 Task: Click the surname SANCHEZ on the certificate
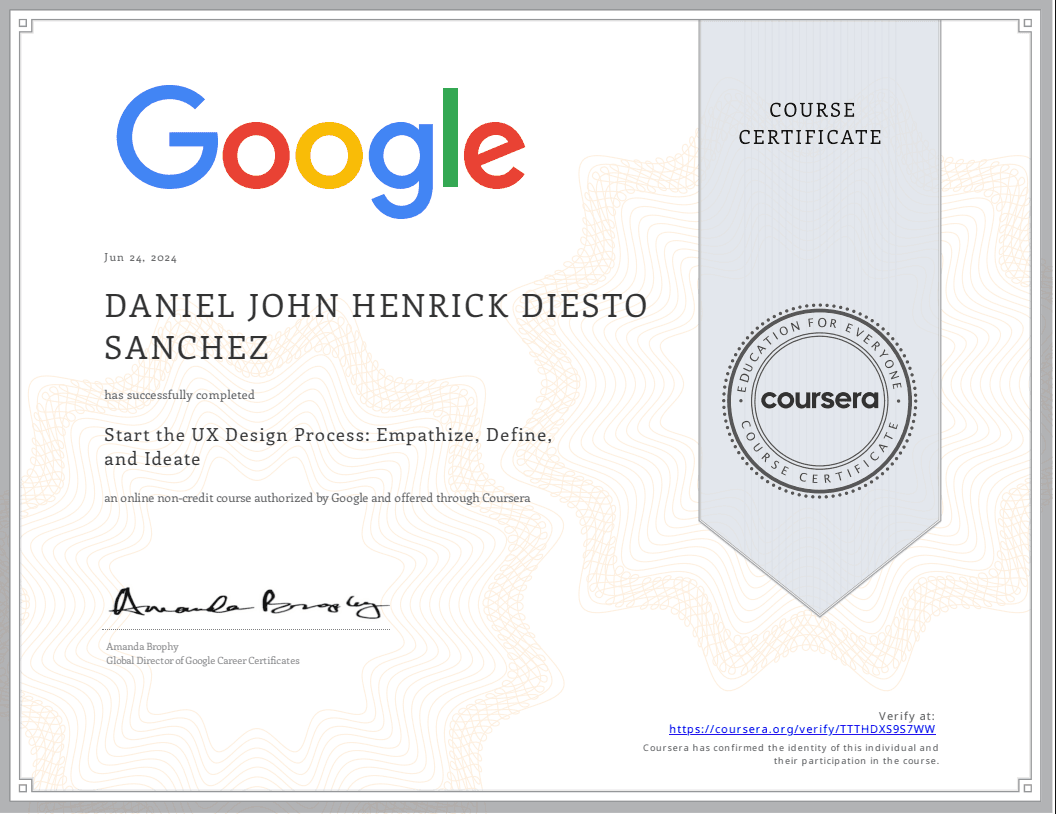click(x=187, y=348)
